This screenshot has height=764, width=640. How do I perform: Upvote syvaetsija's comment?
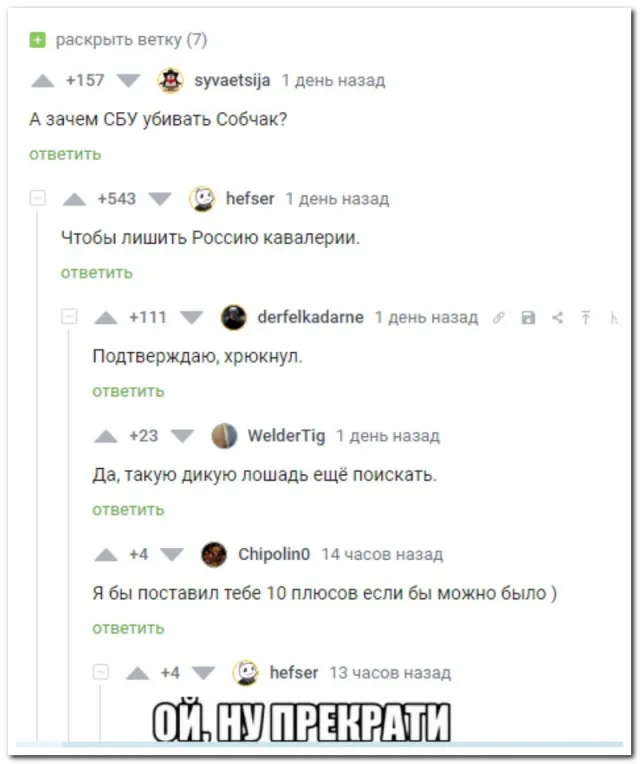coord(42,81)
